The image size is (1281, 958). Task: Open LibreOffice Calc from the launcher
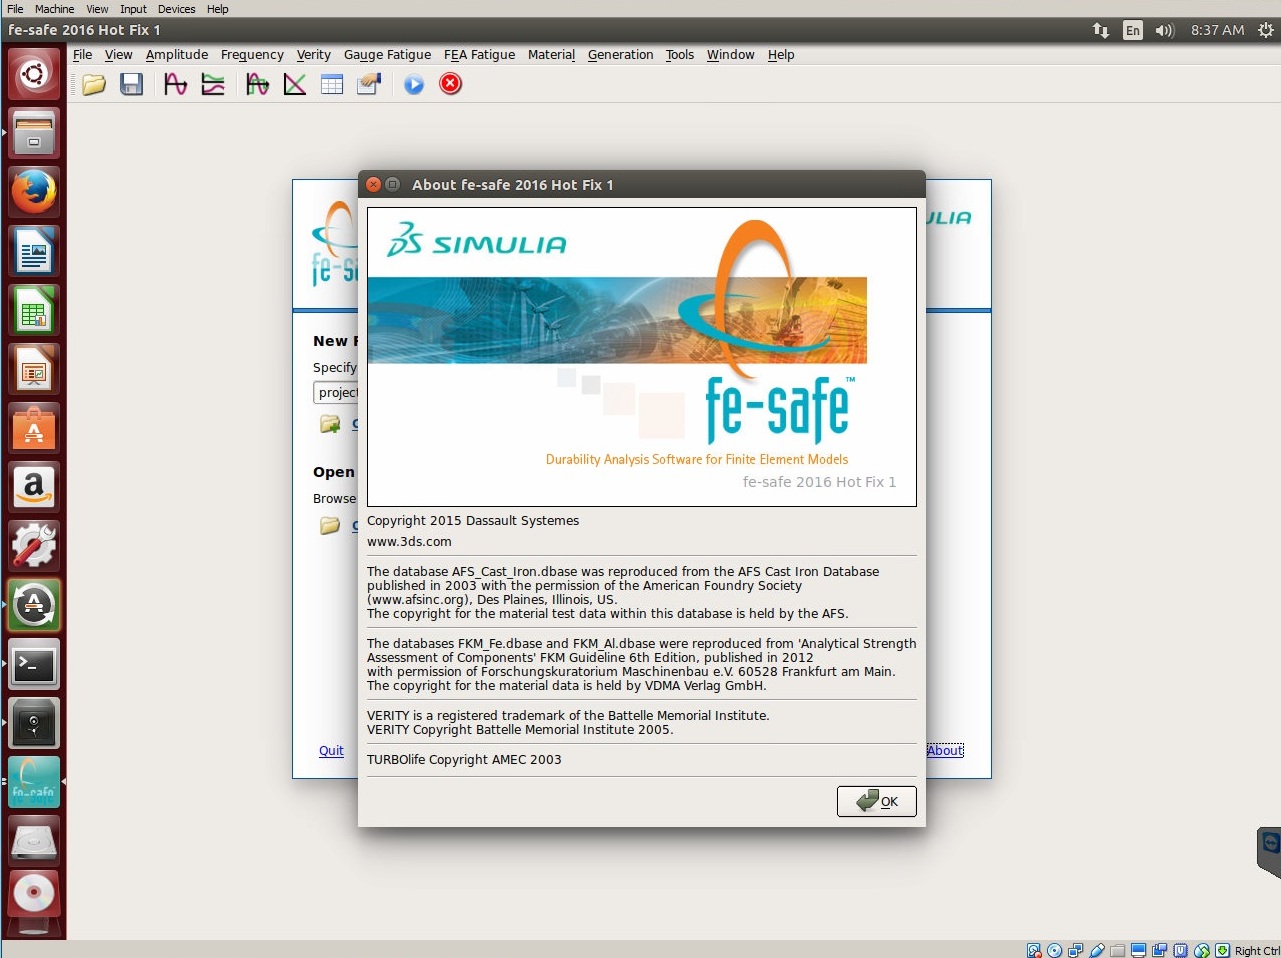[34, 310]
